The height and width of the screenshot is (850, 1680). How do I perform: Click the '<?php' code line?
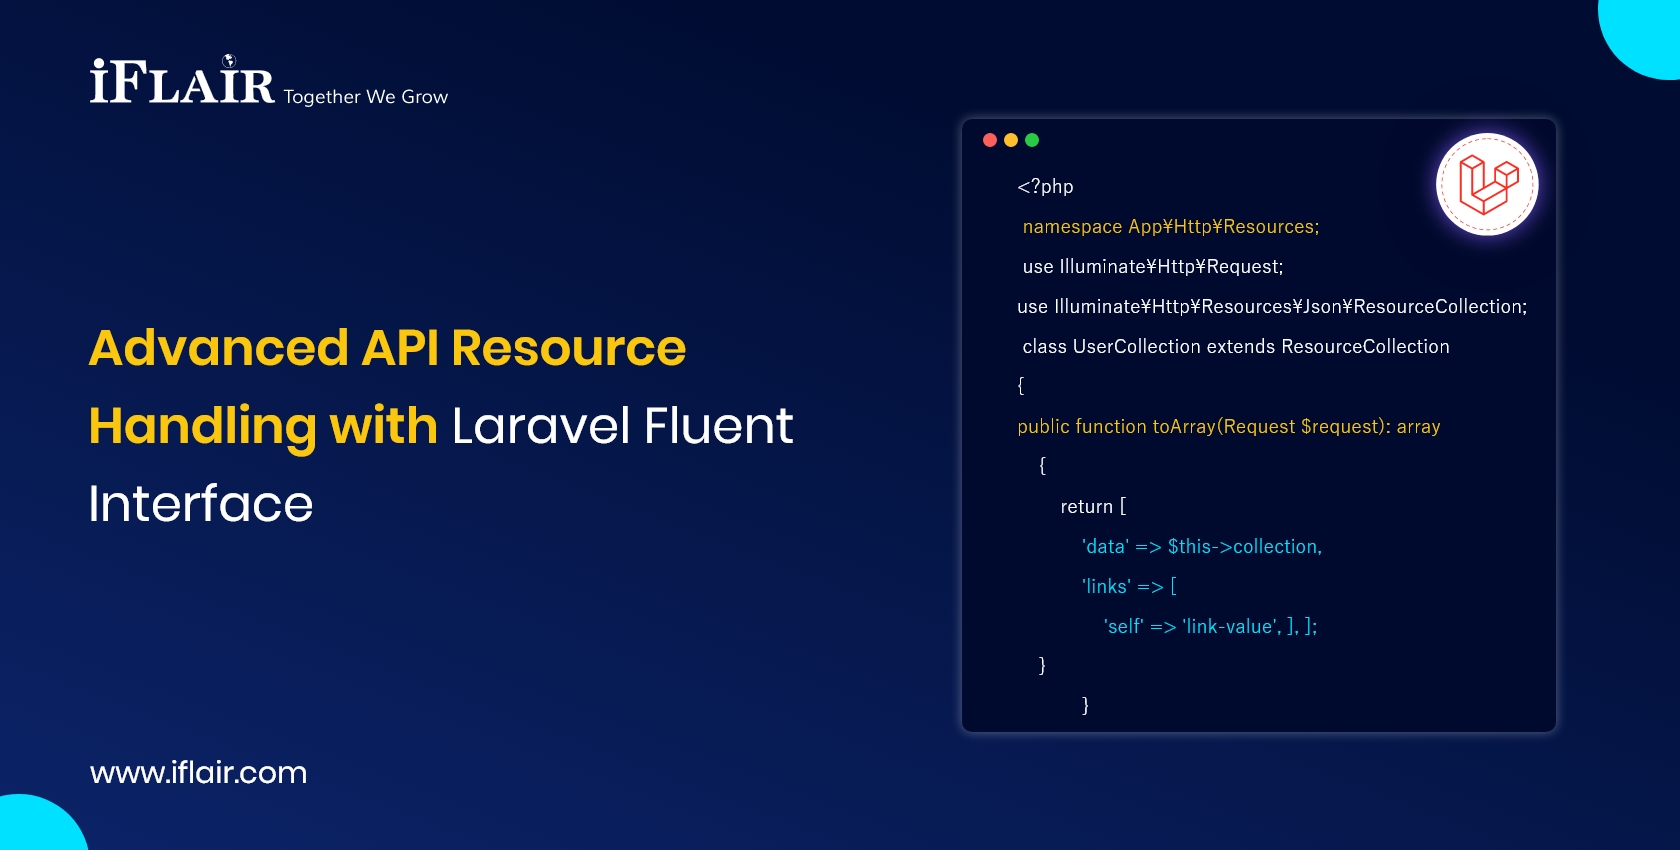pos(1045,187)
